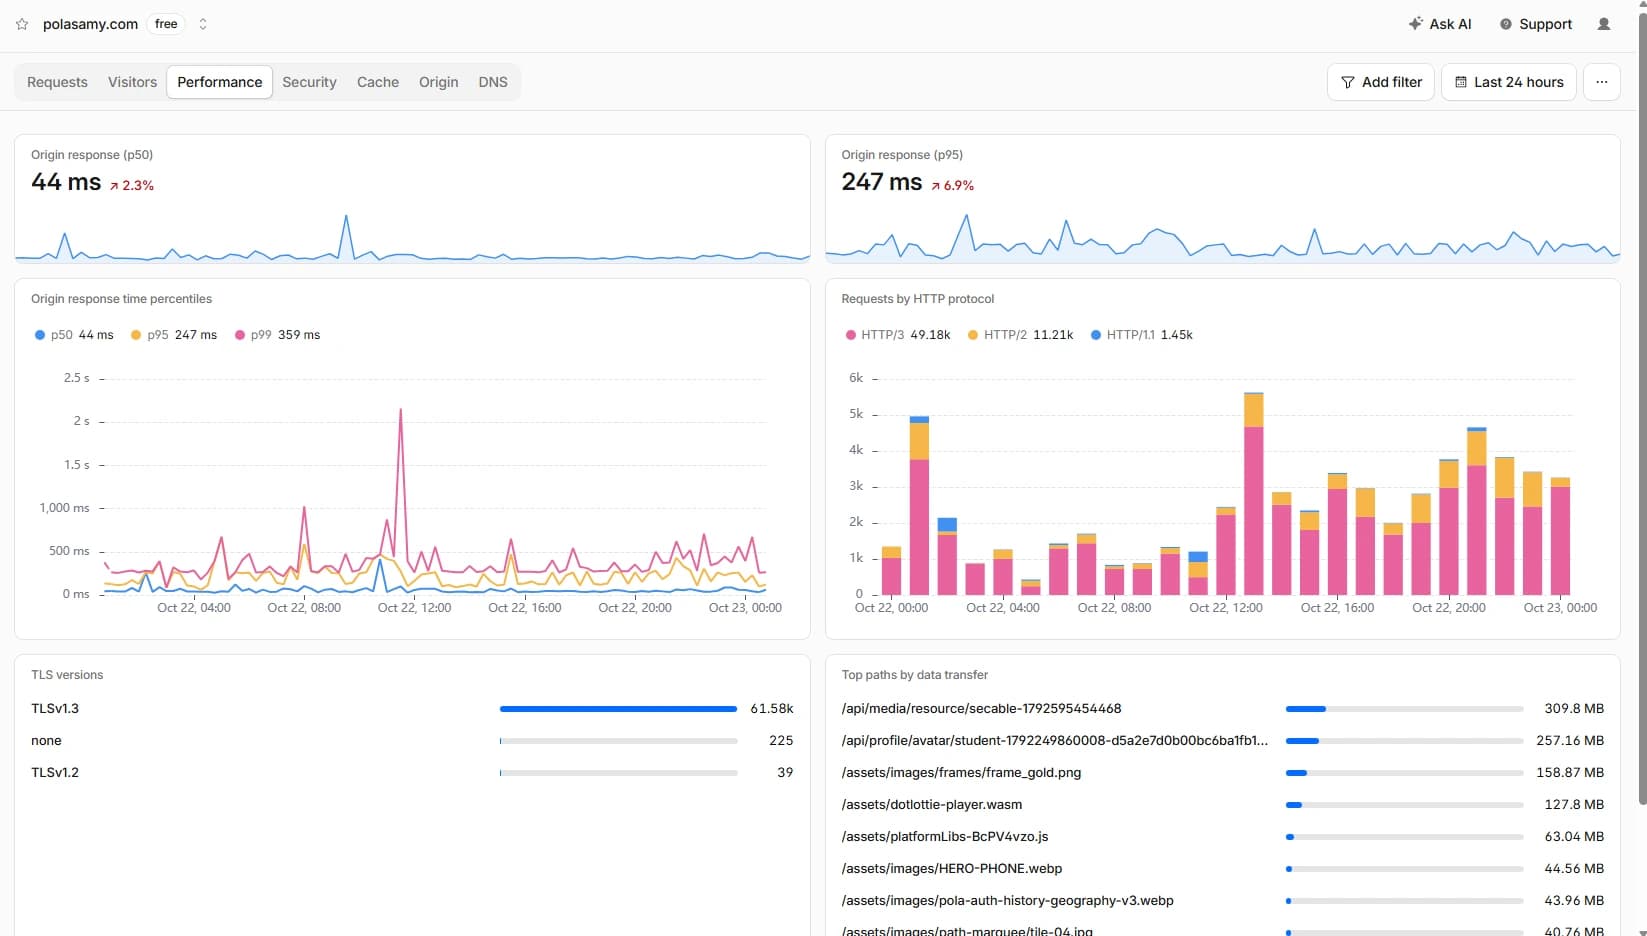Open the Origin tab
Image resolution: width=1647 pixels, height=936 pixels.
coord(439,82)
